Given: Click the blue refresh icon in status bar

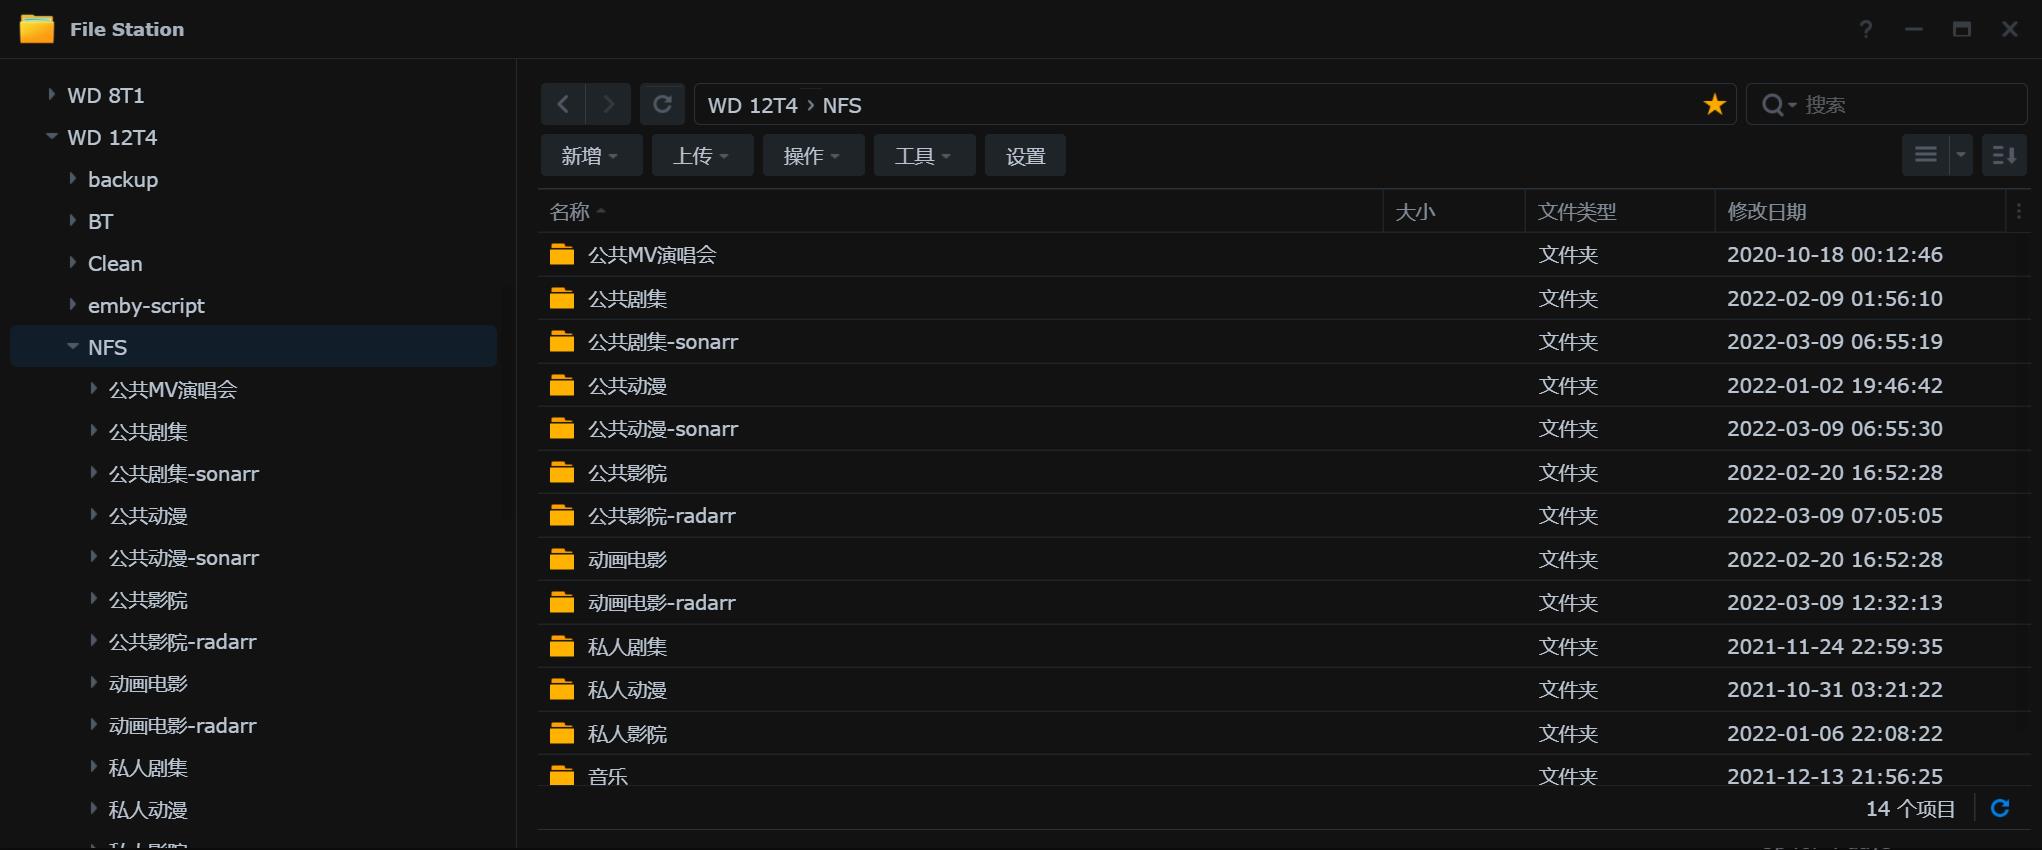Looking at the screenshot, I should (x=2000, y=808).
